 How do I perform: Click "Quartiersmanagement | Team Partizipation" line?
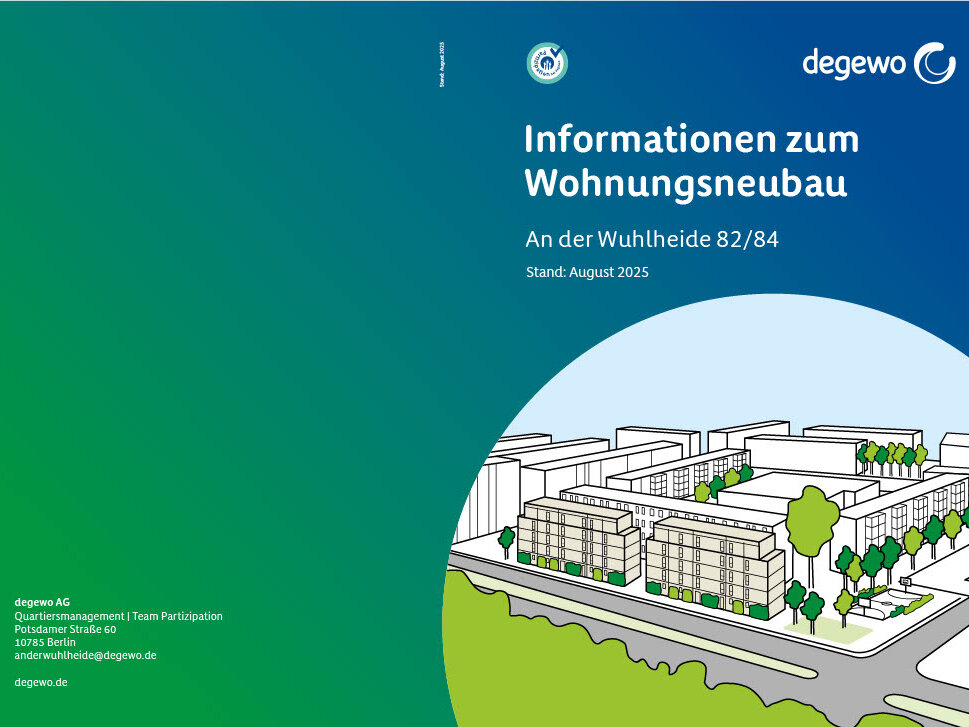(119, 616)
